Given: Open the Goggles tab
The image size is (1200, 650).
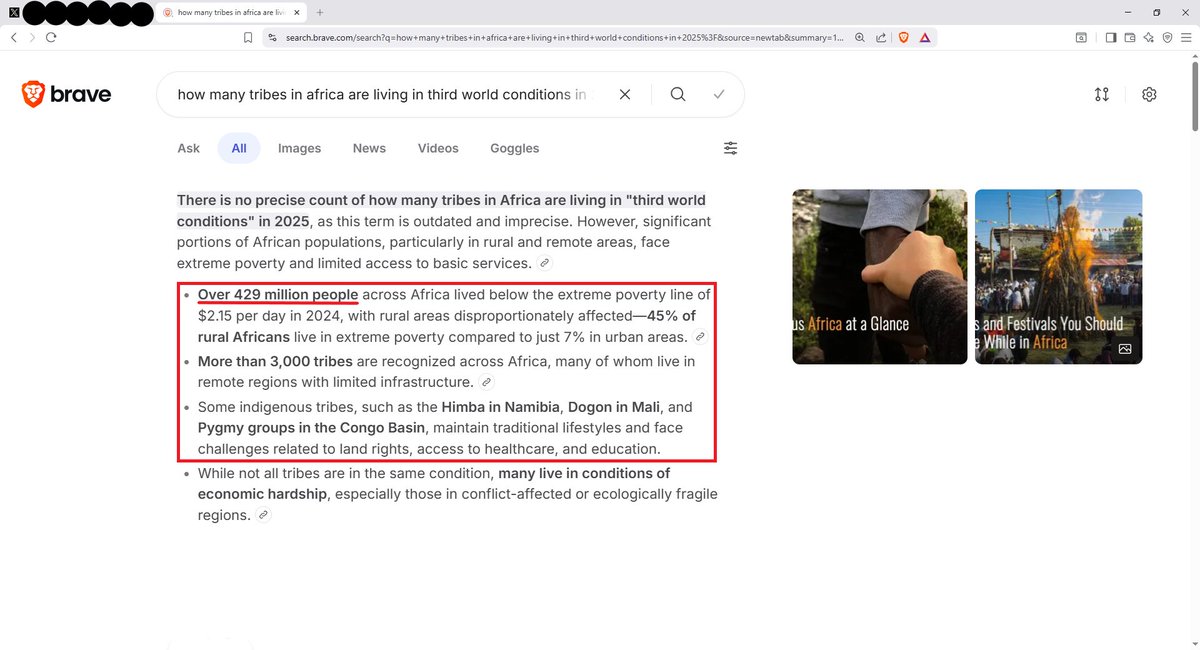Looking at the screenshot, I should coord(515,148).
